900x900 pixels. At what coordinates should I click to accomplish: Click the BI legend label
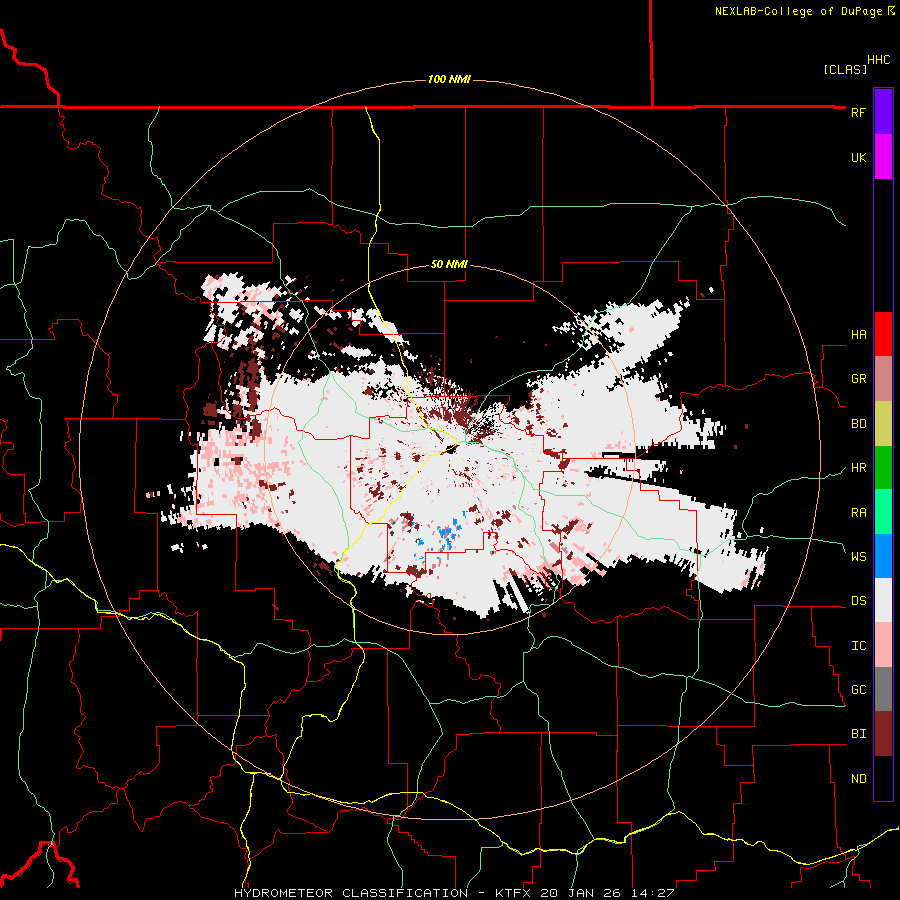858,734
